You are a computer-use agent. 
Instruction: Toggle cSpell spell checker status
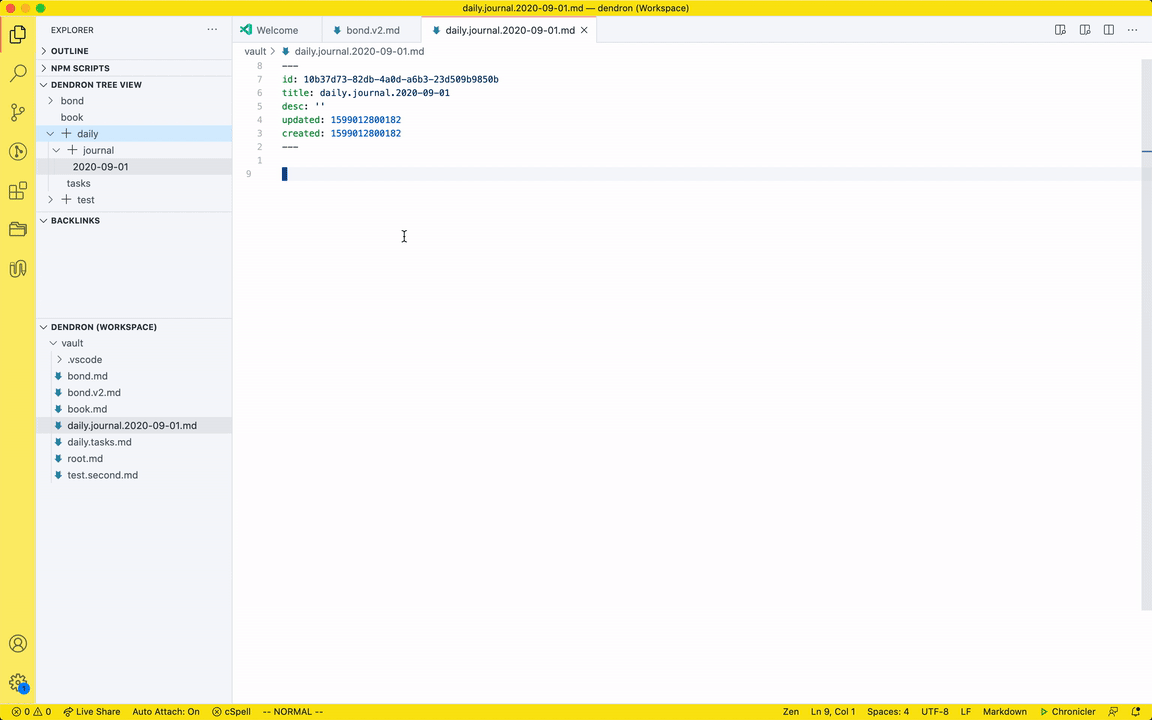[x=231, y=712]
